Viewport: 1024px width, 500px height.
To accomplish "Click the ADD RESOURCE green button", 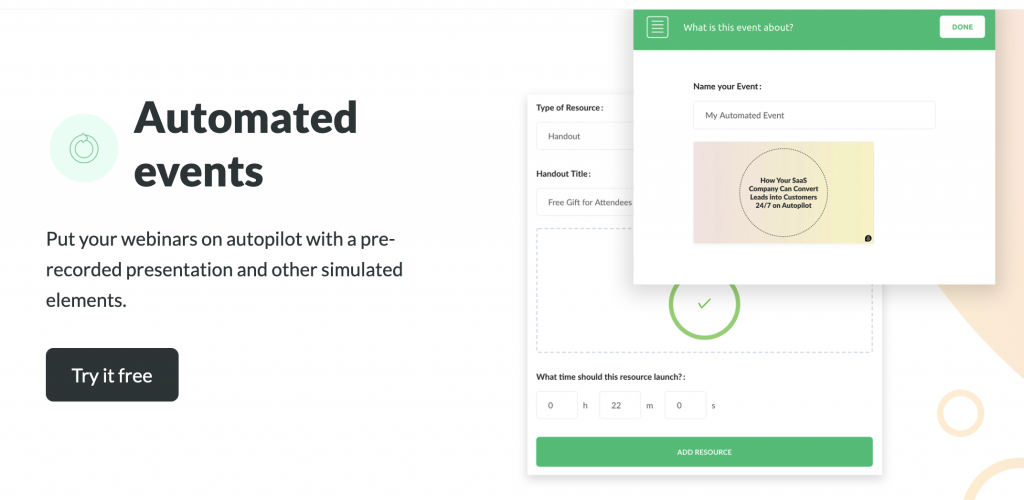I will 704,452.
